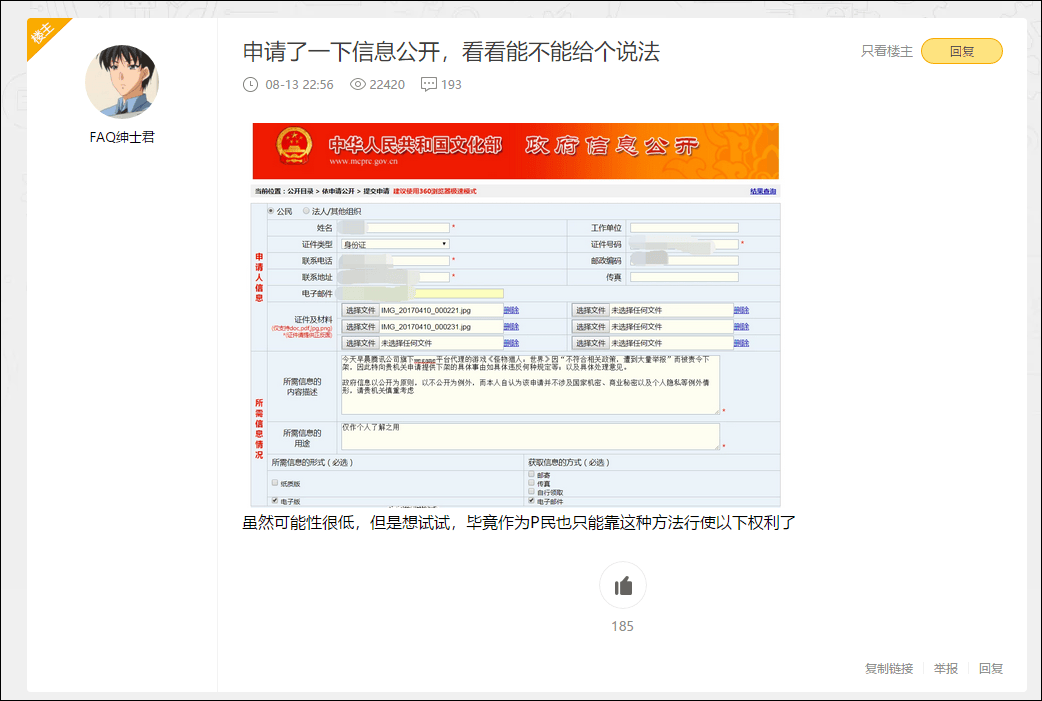Report the post via 举报
Screen dimensions: 1042x701
click(946, 668)
